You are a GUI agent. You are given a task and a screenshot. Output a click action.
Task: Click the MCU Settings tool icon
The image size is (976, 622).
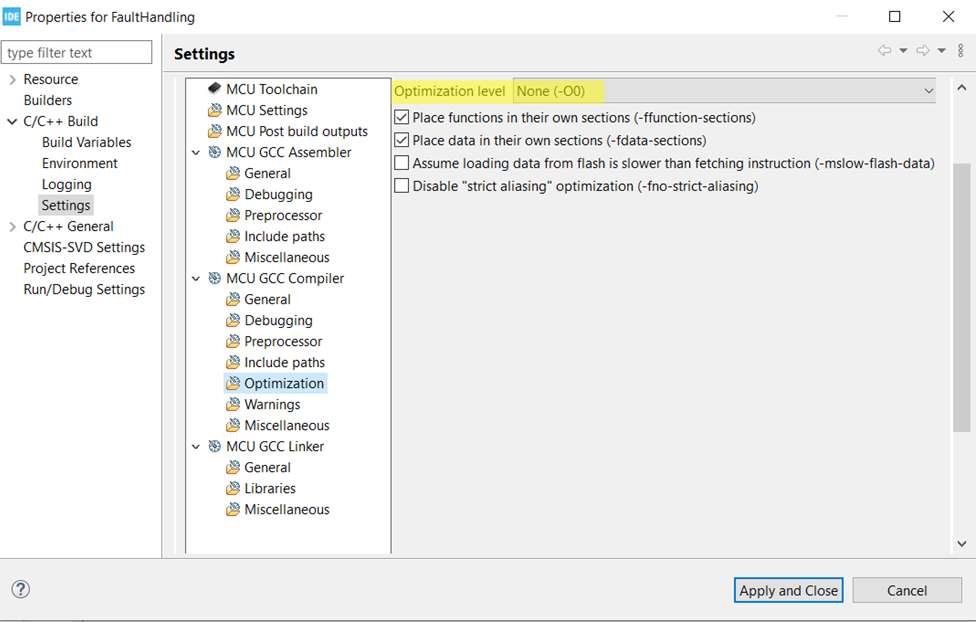[x=214, y=110]
